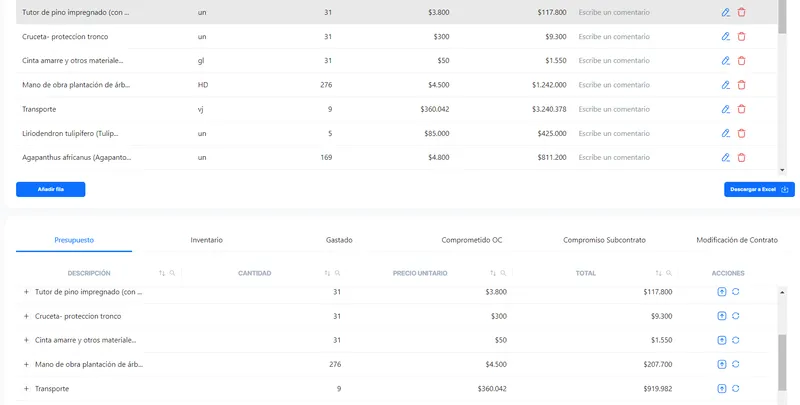Search the Descripción column
Image resolution: width=800 pixels, height=405 pixels.
tap(172, 273)
